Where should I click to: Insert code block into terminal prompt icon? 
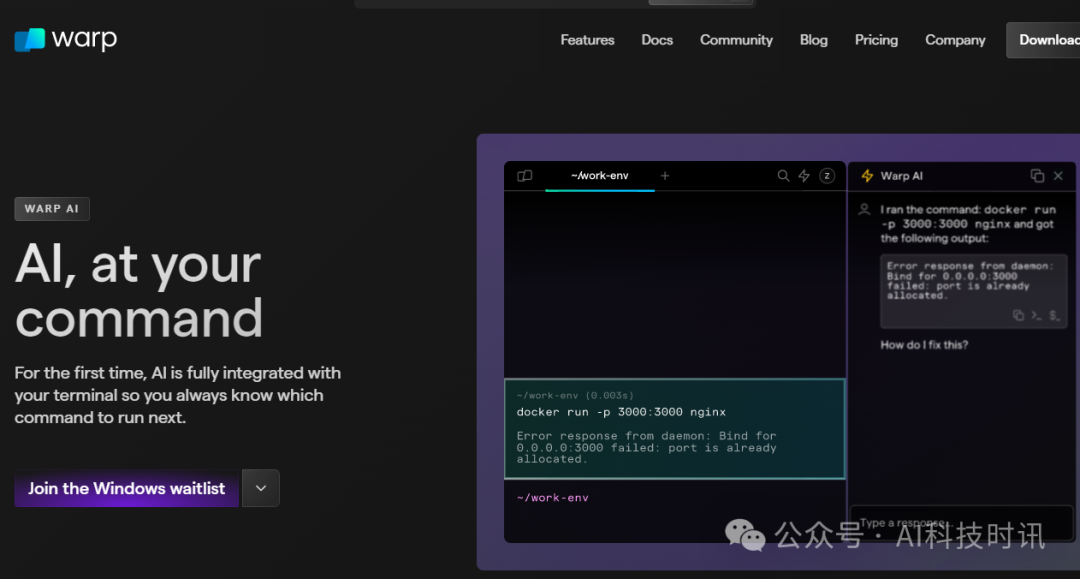coord(1036,315)
